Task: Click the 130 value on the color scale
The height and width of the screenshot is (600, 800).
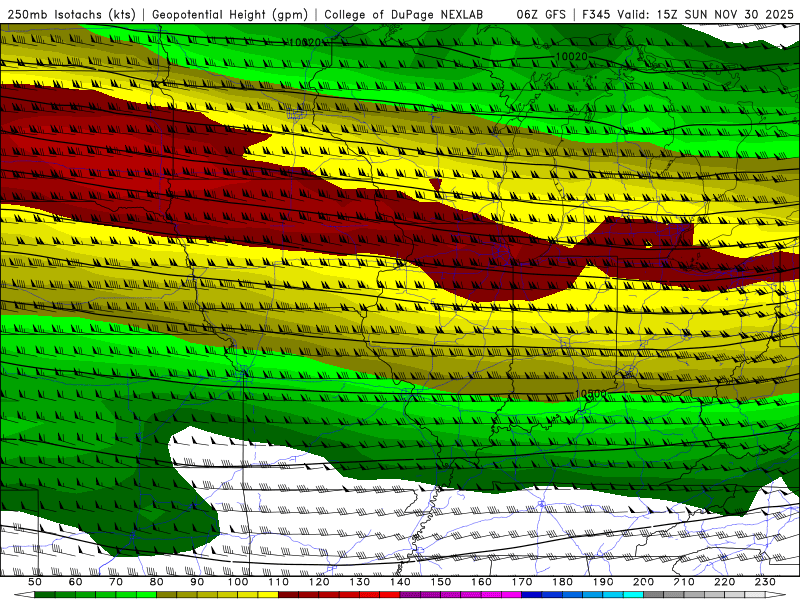Action: [x=360, y=582]
